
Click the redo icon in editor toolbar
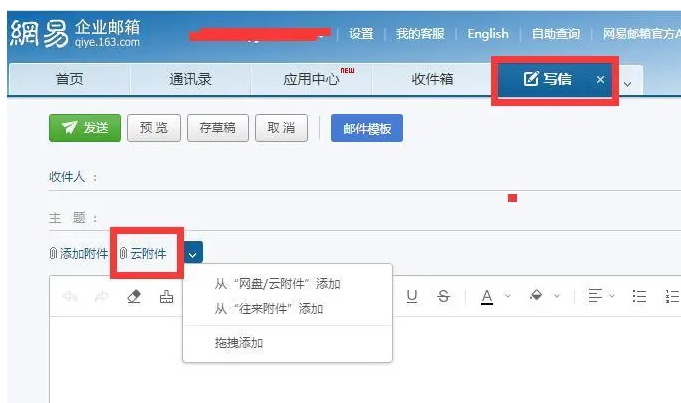[102, 297]
